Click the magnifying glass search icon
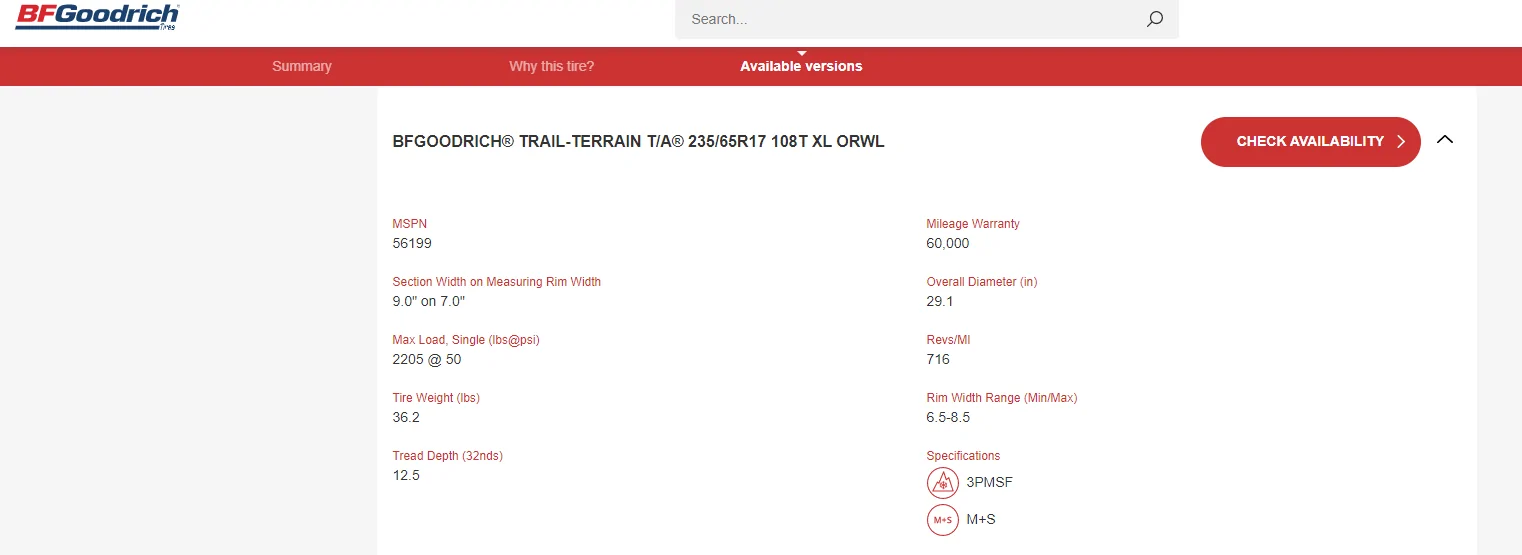Image resolution: width=1522 pixels, height=555 pixels. click(x=1154, y=19)
